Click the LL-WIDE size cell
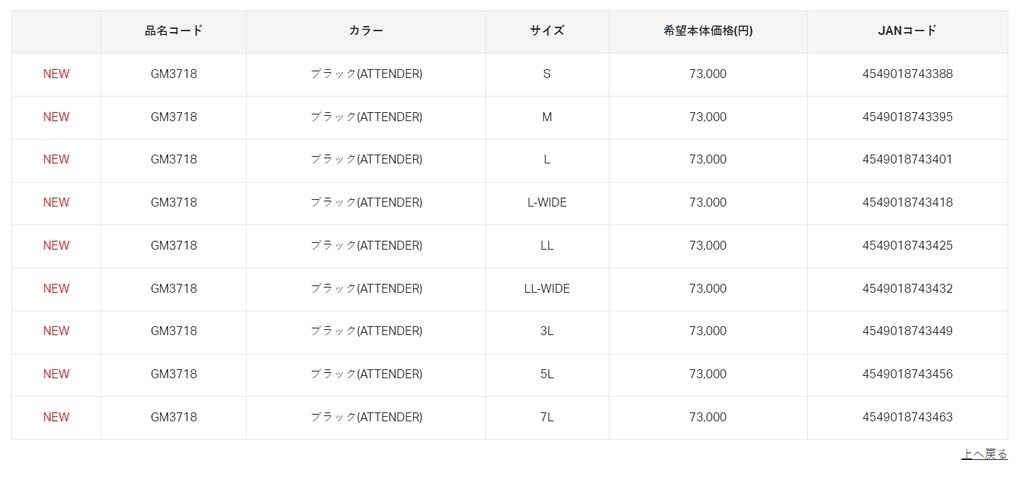Screen dimensions: 1024x480 click(547, 288)
